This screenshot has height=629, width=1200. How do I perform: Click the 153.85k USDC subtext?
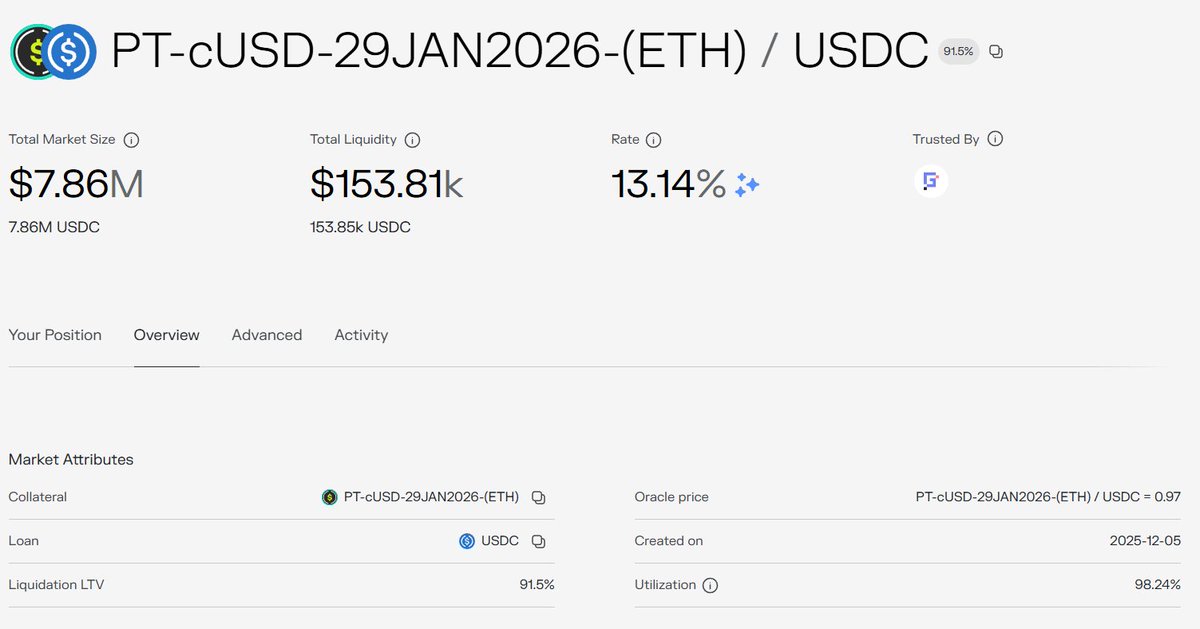click(x=360, y=227)
